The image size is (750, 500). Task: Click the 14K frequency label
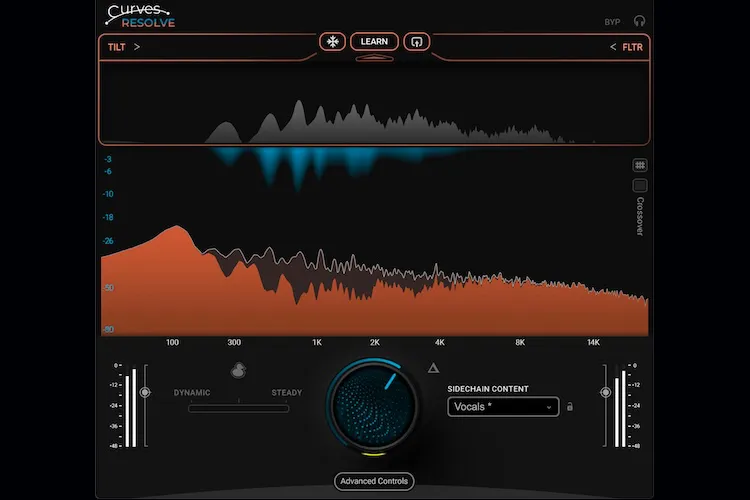(593, 343)
